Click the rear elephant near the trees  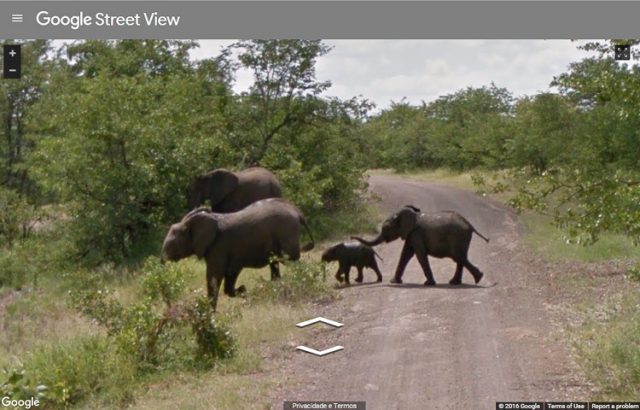pos(237,188)
